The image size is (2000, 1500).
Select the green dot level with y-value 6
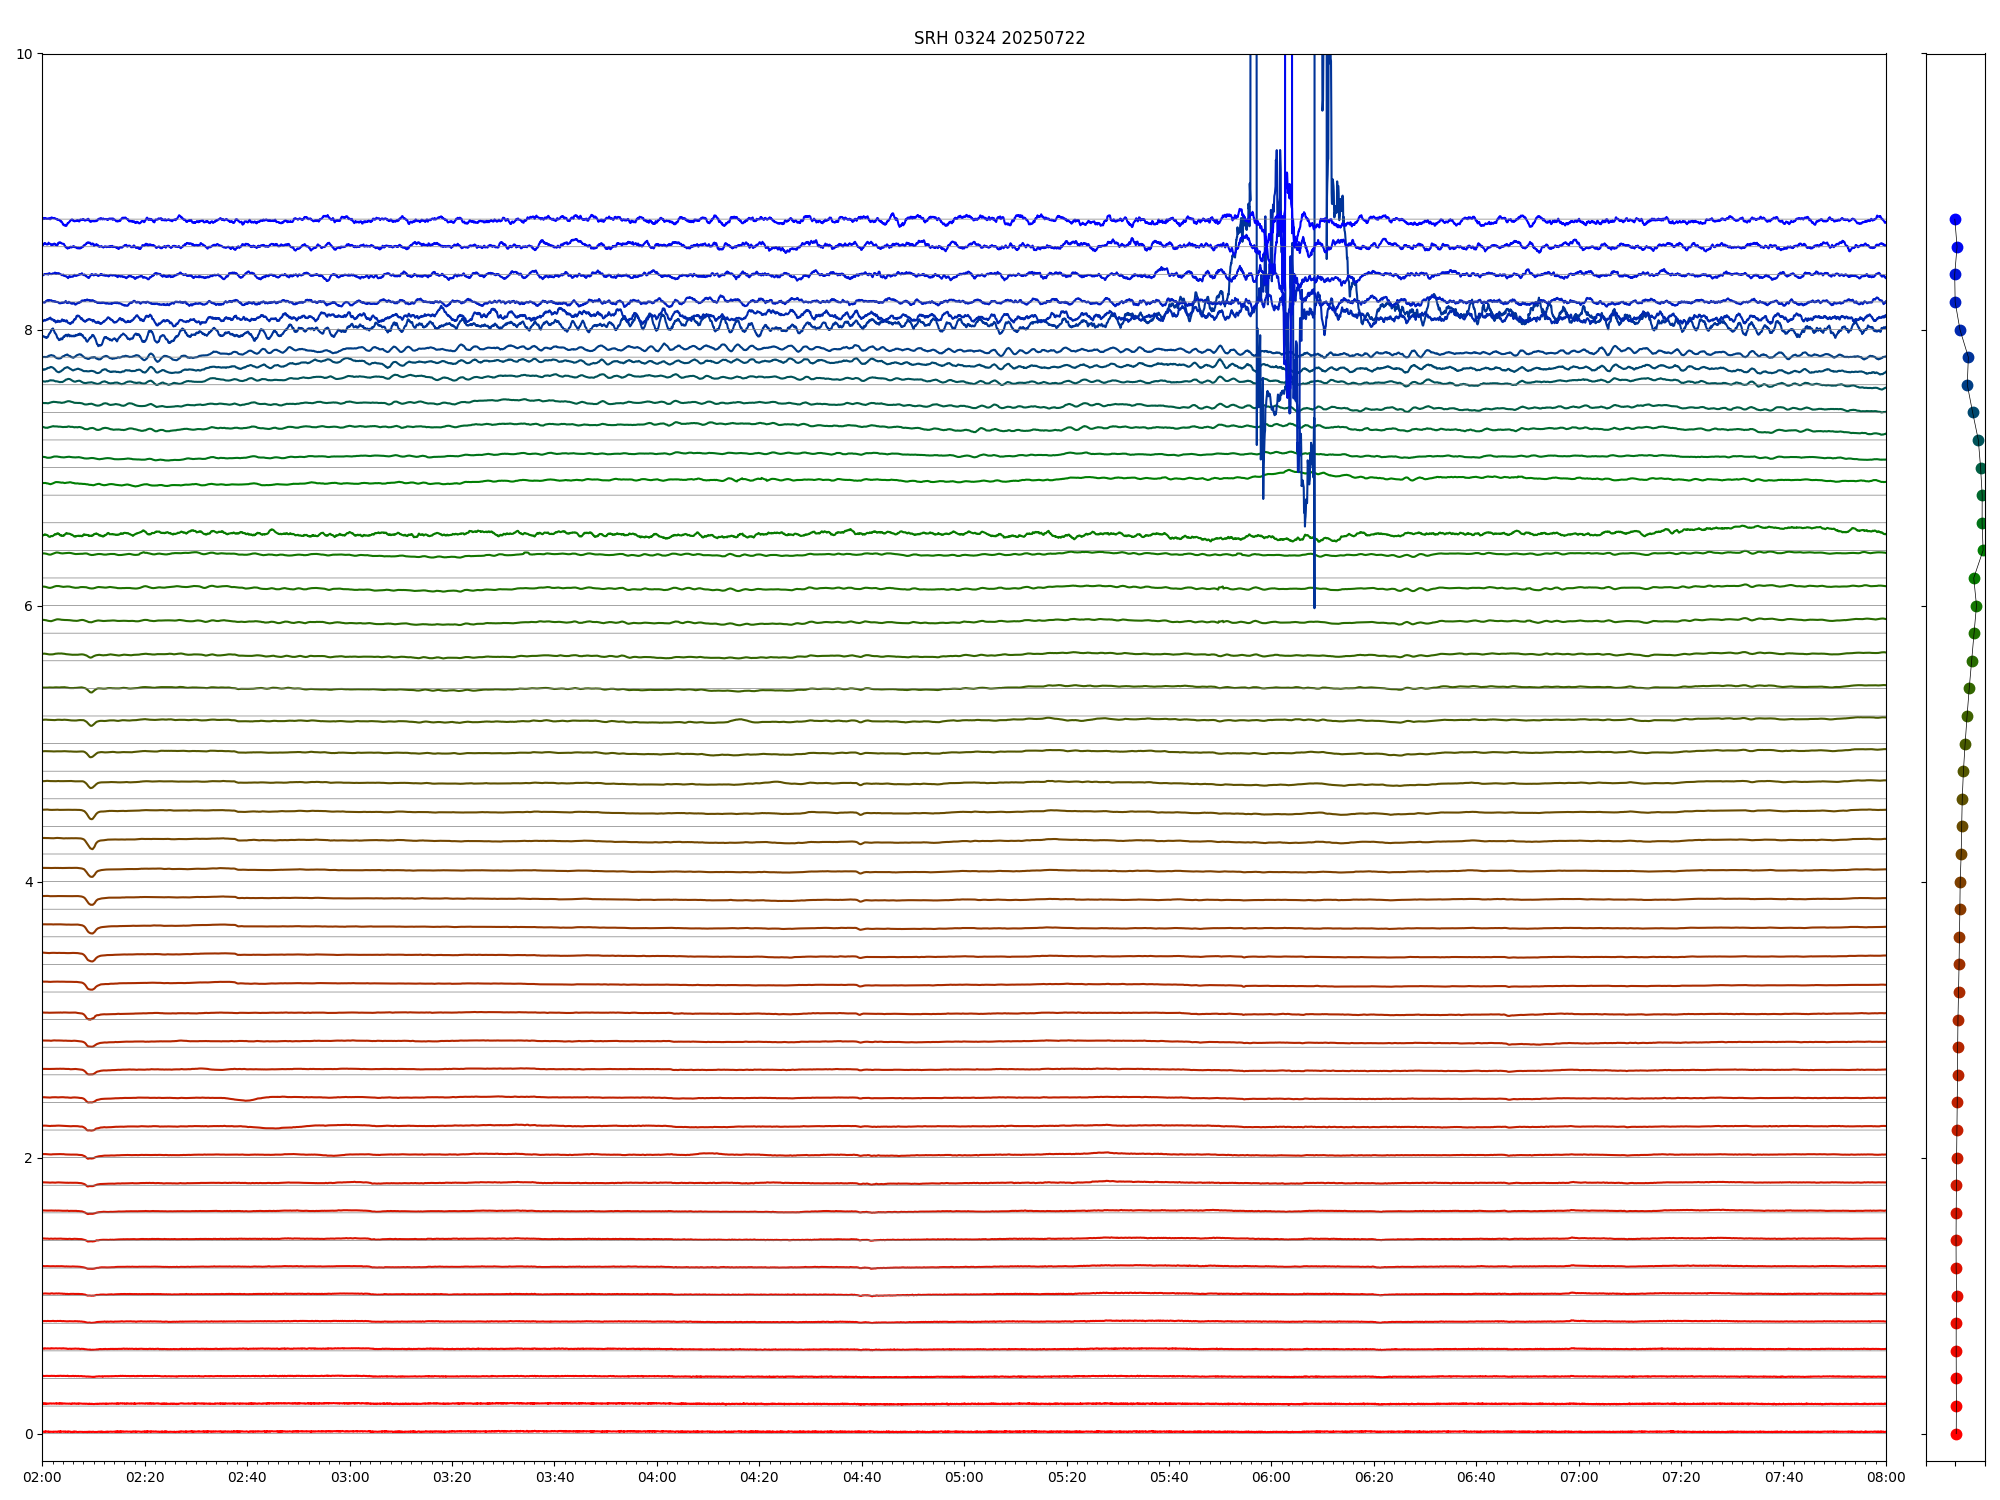click(1976, 606)
